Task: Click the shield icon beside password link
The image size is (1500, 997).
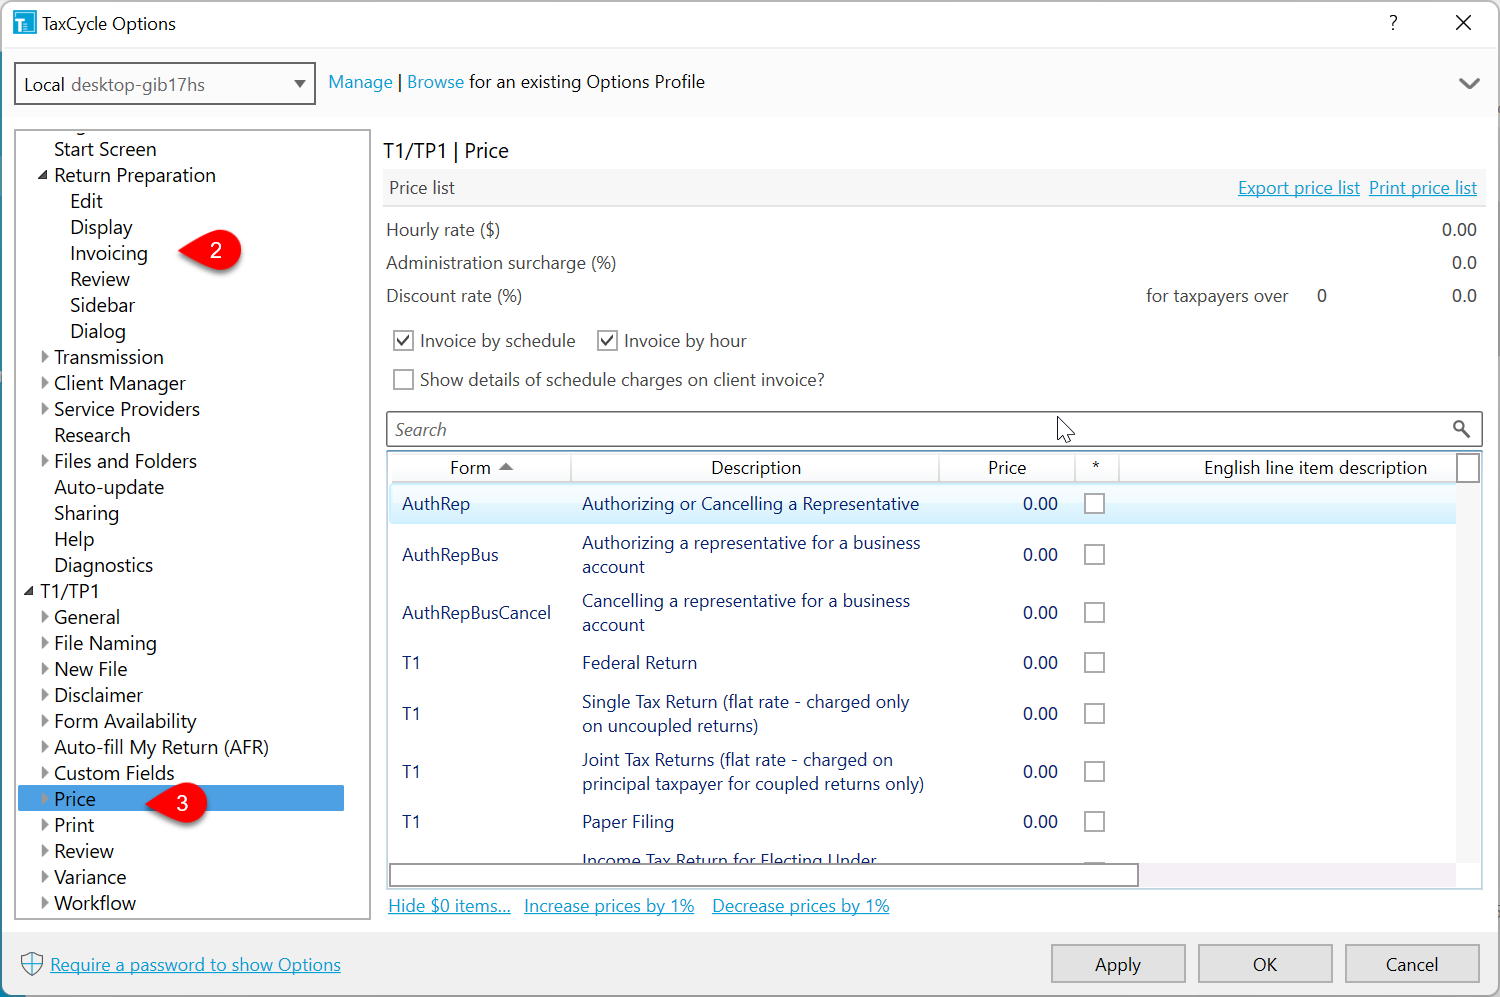Action: point(32,964)
